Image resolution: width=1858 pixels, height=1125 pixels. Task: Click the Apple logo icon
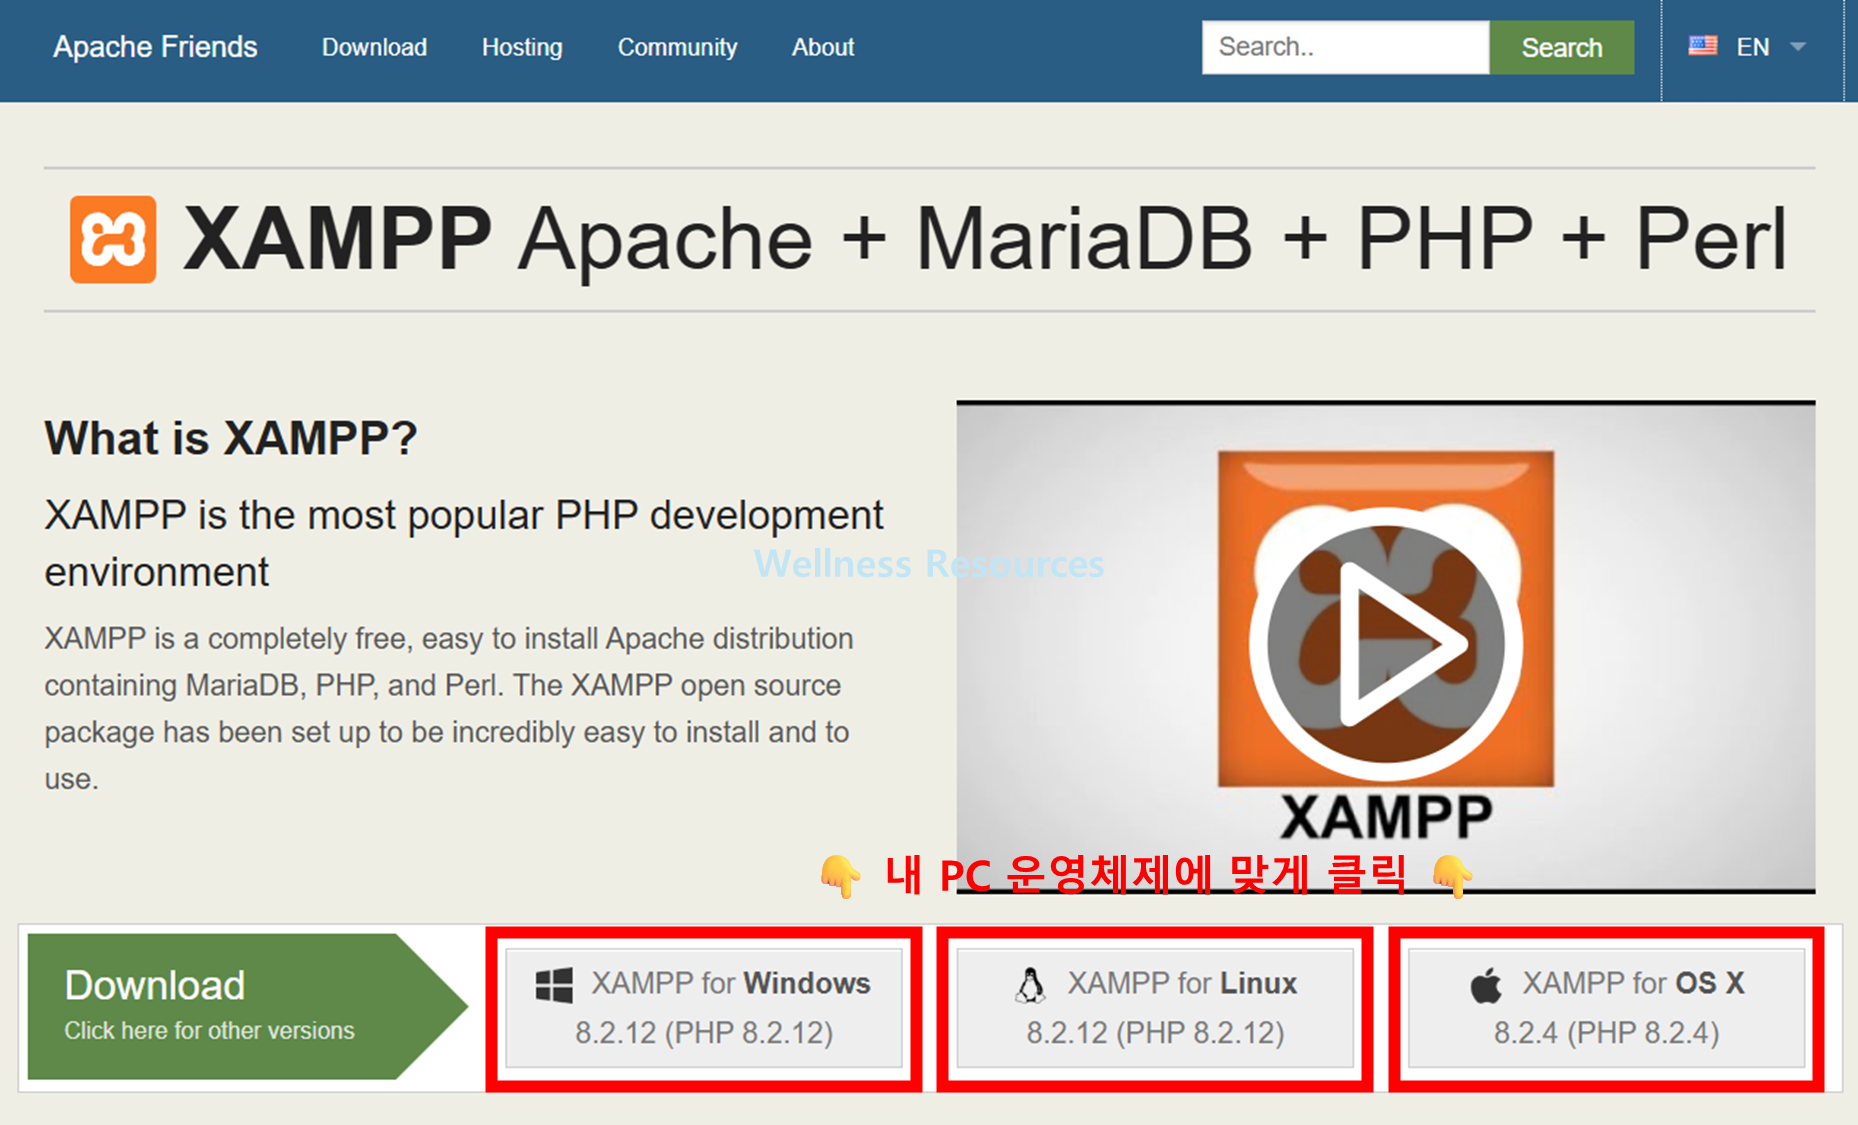tap(1486, 985)
